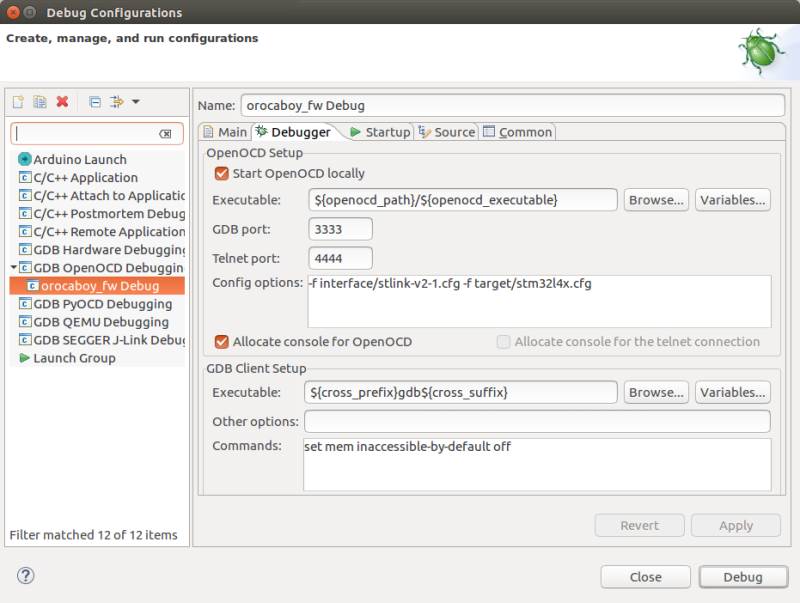Collapse the GDB OpenOCD Debugging node
The width and height of the screenshot is (800, 603).
coord(13,267)
